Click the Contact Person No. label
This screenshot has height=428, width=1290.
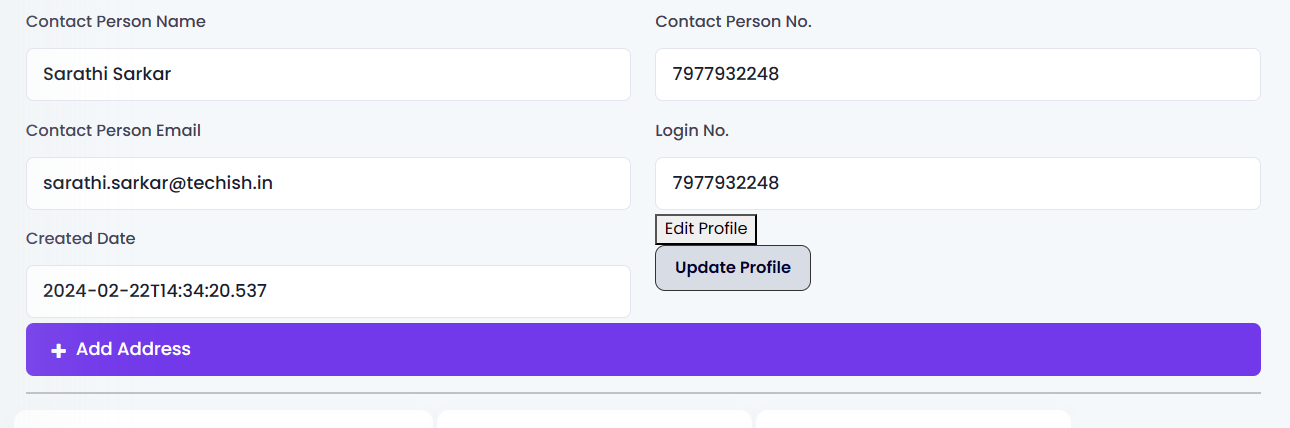click(733, 22)
